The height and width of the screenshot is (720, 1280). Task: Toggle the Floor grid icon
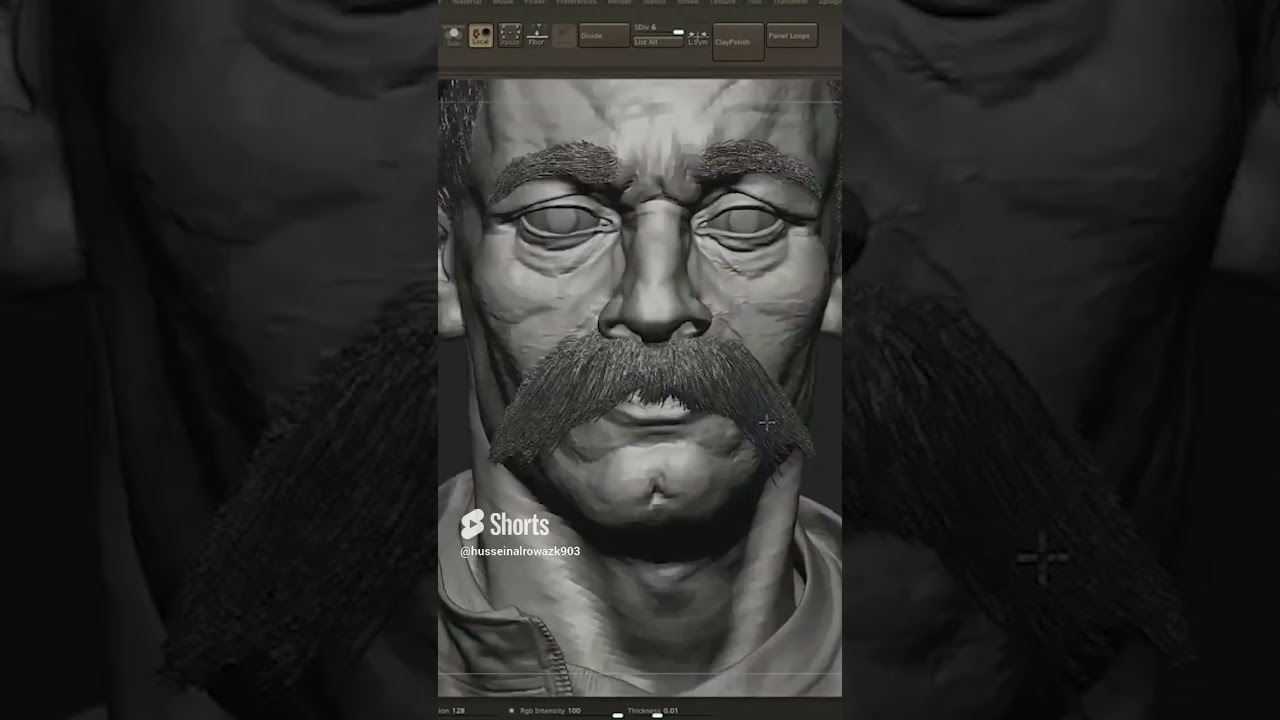click(x=537, y=36)
